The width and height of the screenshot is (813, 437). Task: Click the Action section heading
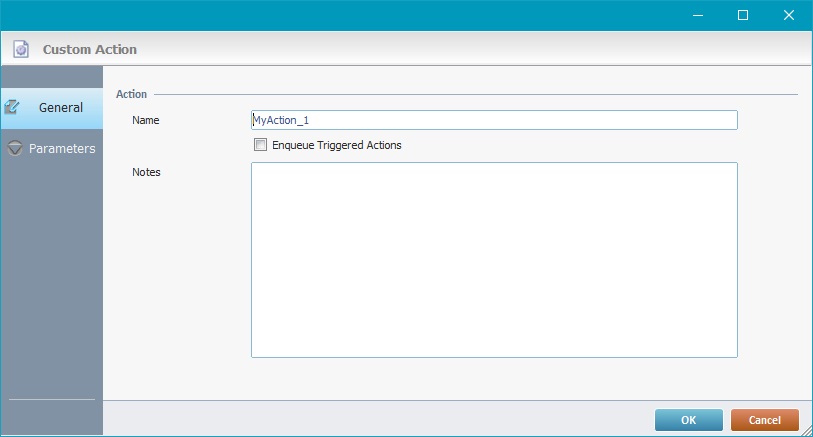[x=132, y=94]
